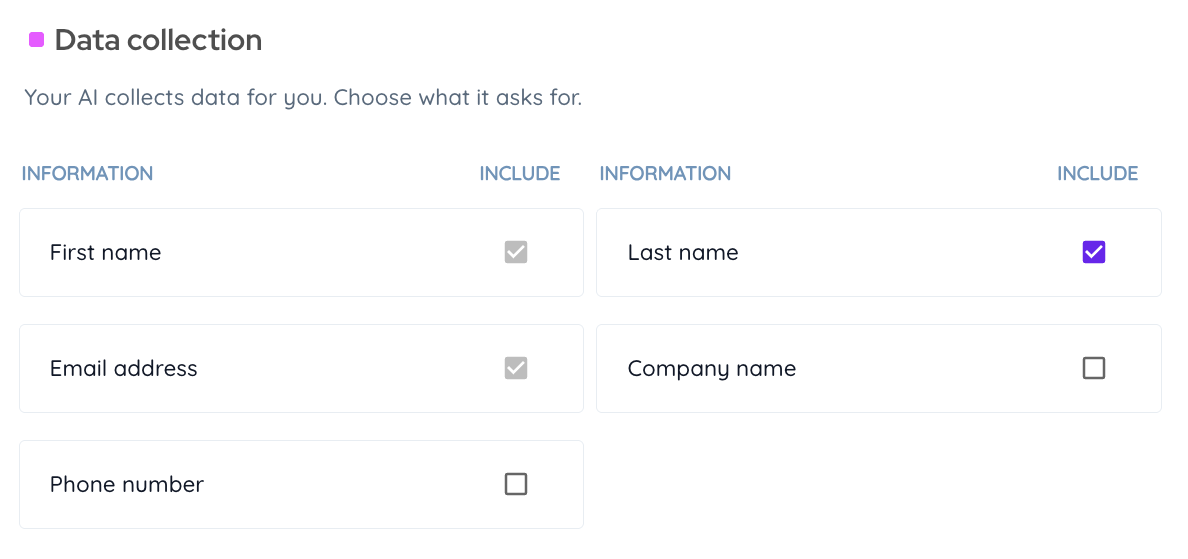This screenshot has width=1188, height=559.
Task: Enable the Company name checkbox
Action: pyautogui.click(x=1094, y=368)
